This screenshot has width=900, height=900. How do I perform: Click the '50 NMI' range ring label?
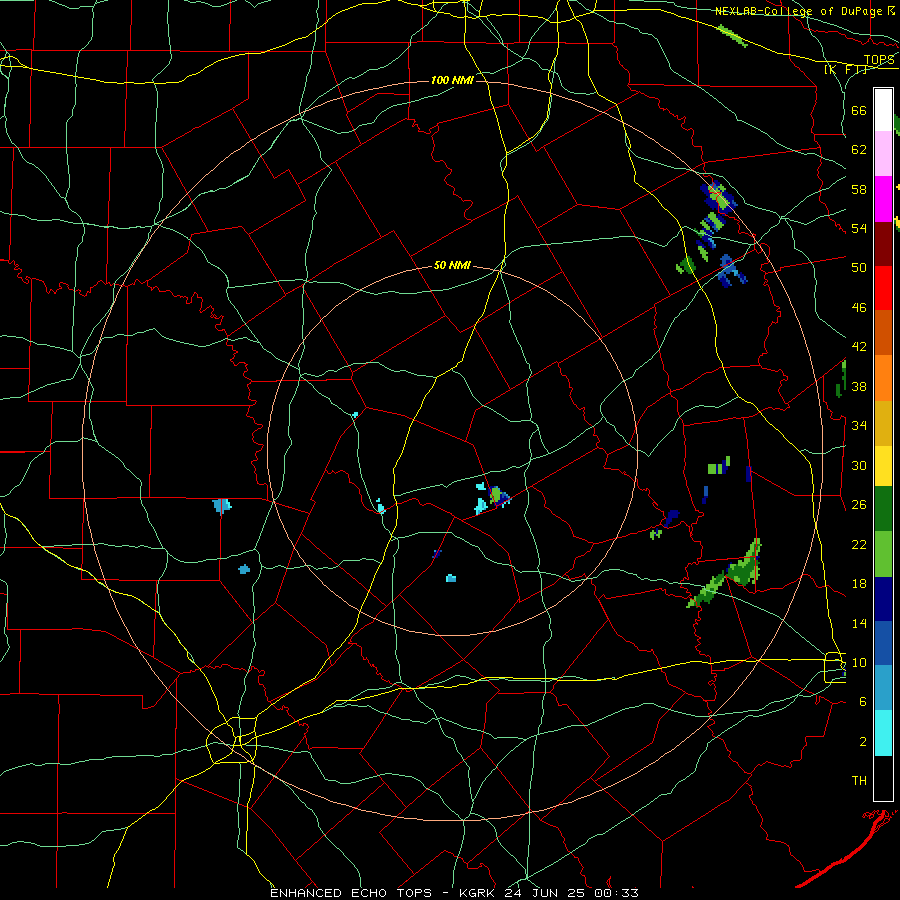[x=452, y=265]
